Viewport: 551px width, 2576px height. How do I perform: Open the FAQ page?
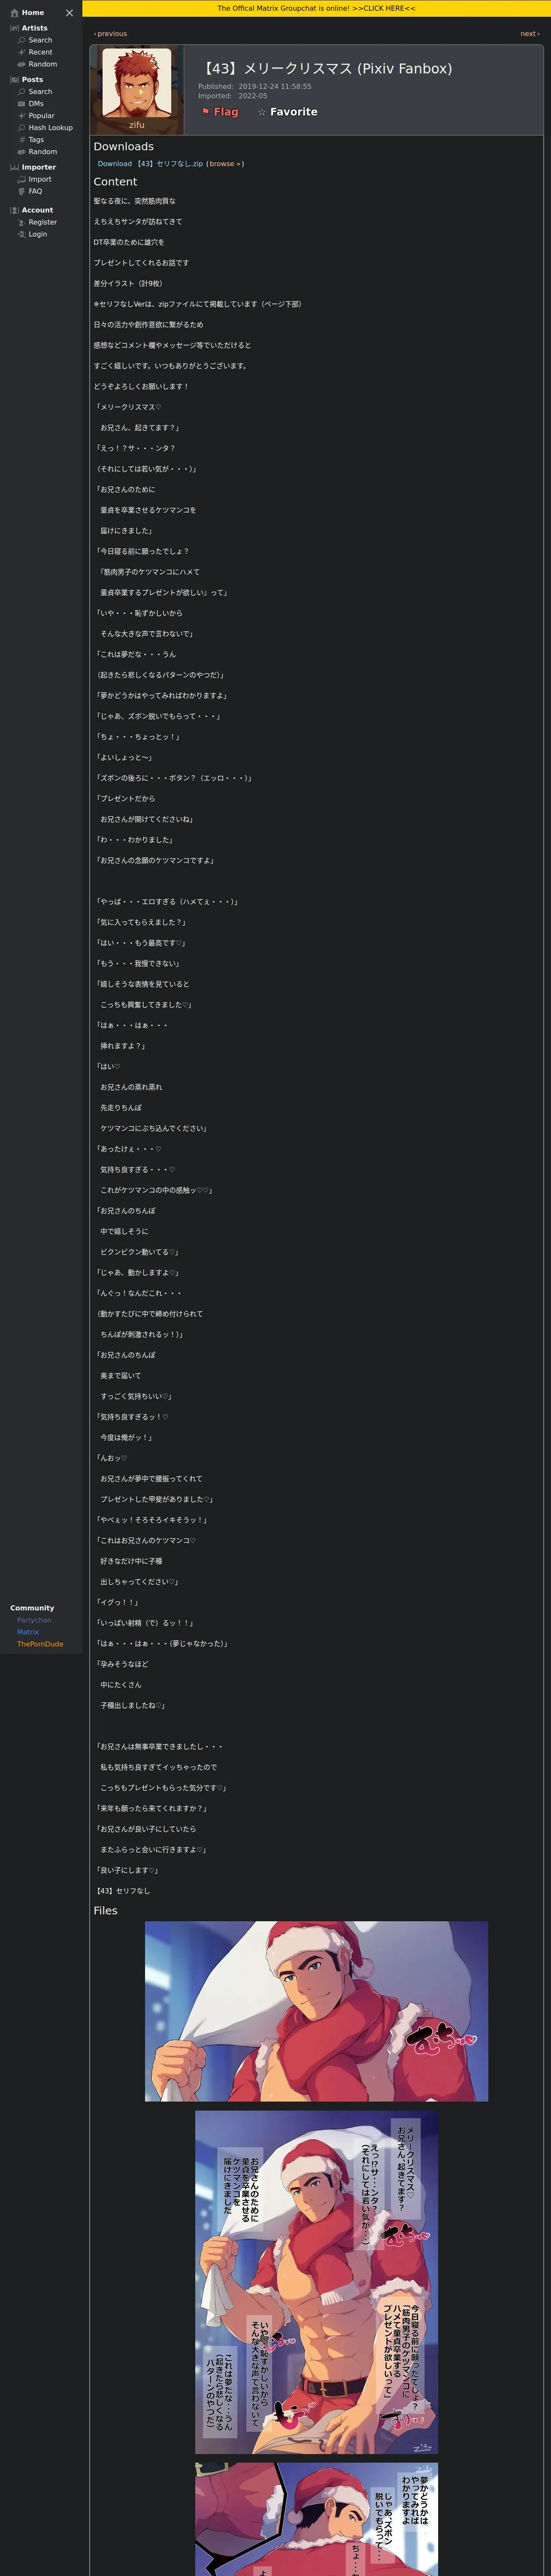click(35, 191)
